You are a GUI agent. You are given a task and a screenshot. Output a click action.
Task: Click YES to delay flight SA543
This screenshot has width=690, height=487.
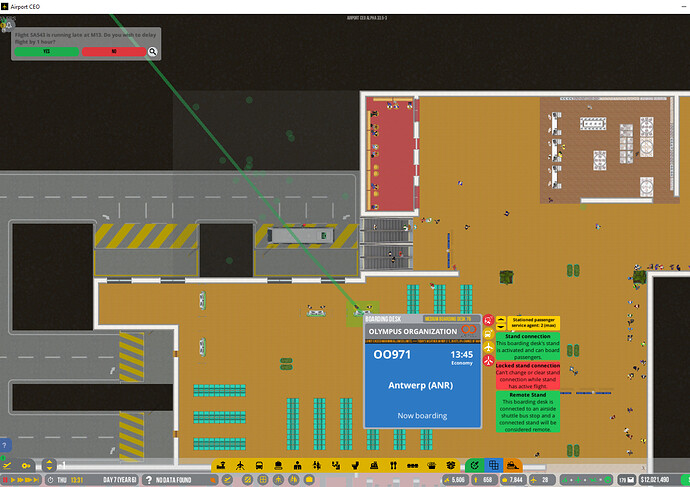(47, 52)
